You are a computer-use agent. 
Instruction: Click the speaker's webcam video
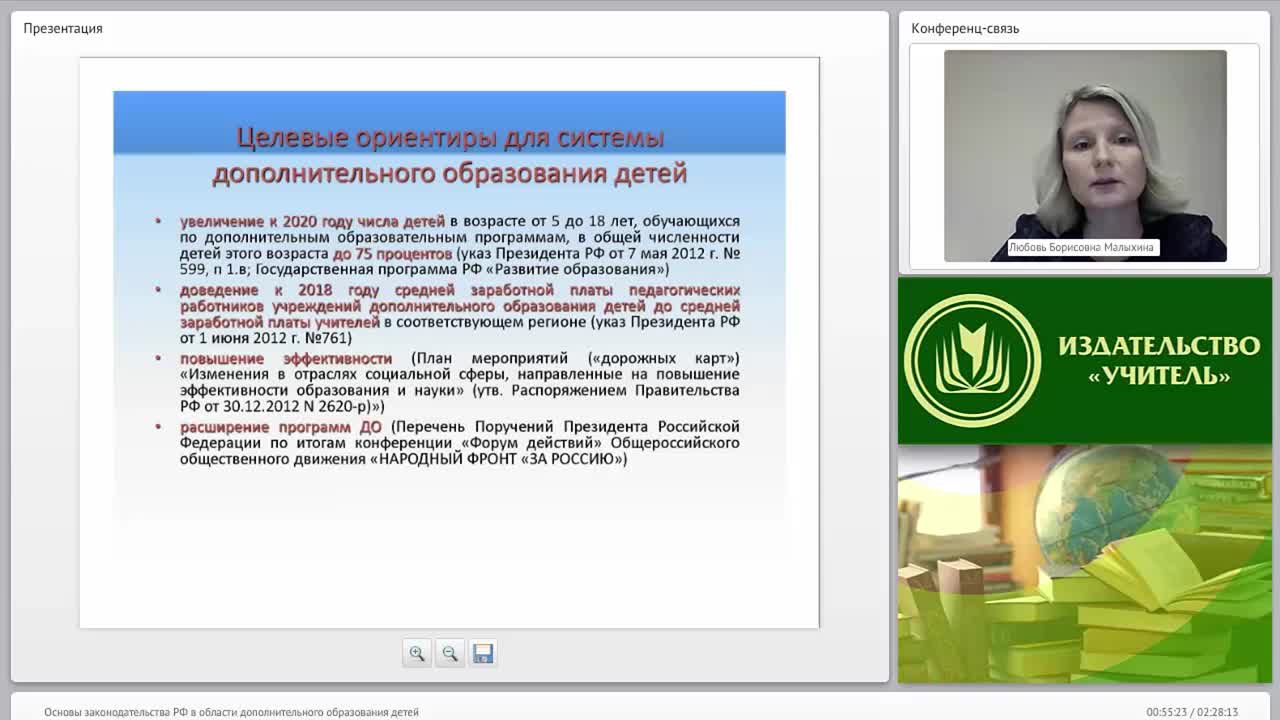pyautogui.click(x=1085, y=156)
